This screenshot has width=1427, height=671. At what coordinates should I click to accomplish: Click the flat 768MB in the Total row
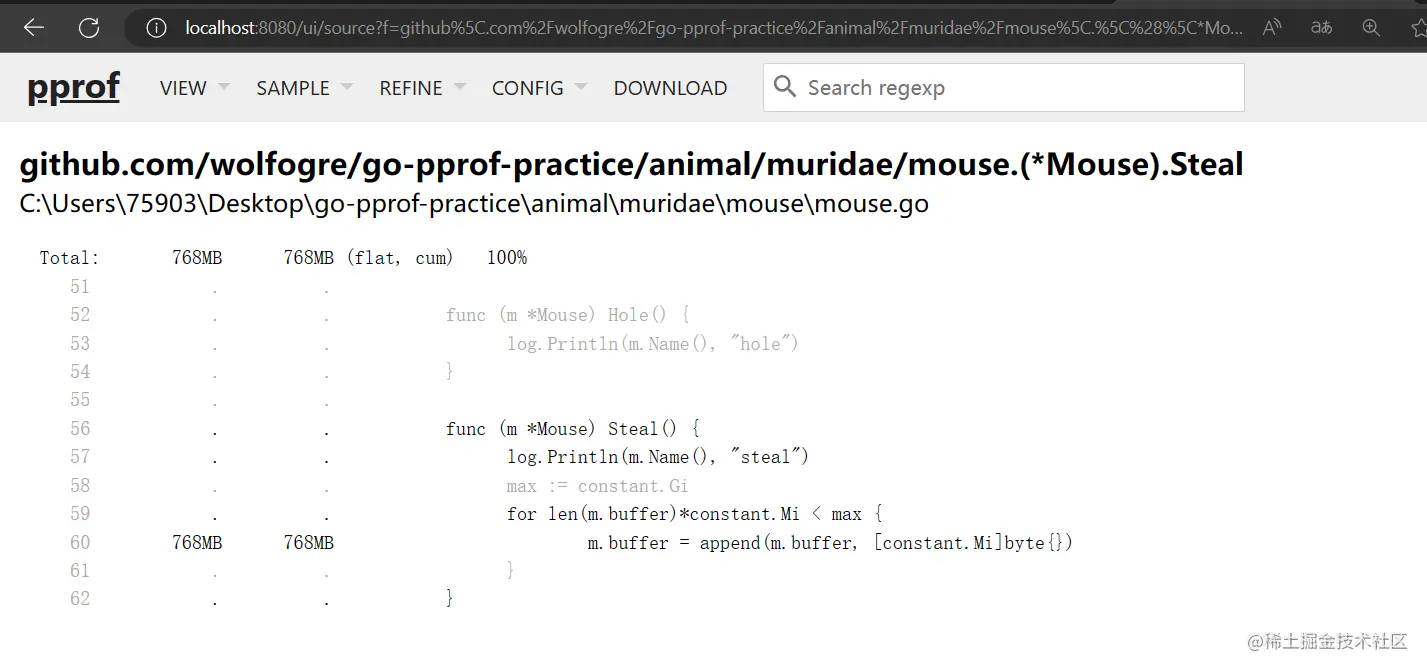[197, 258]
